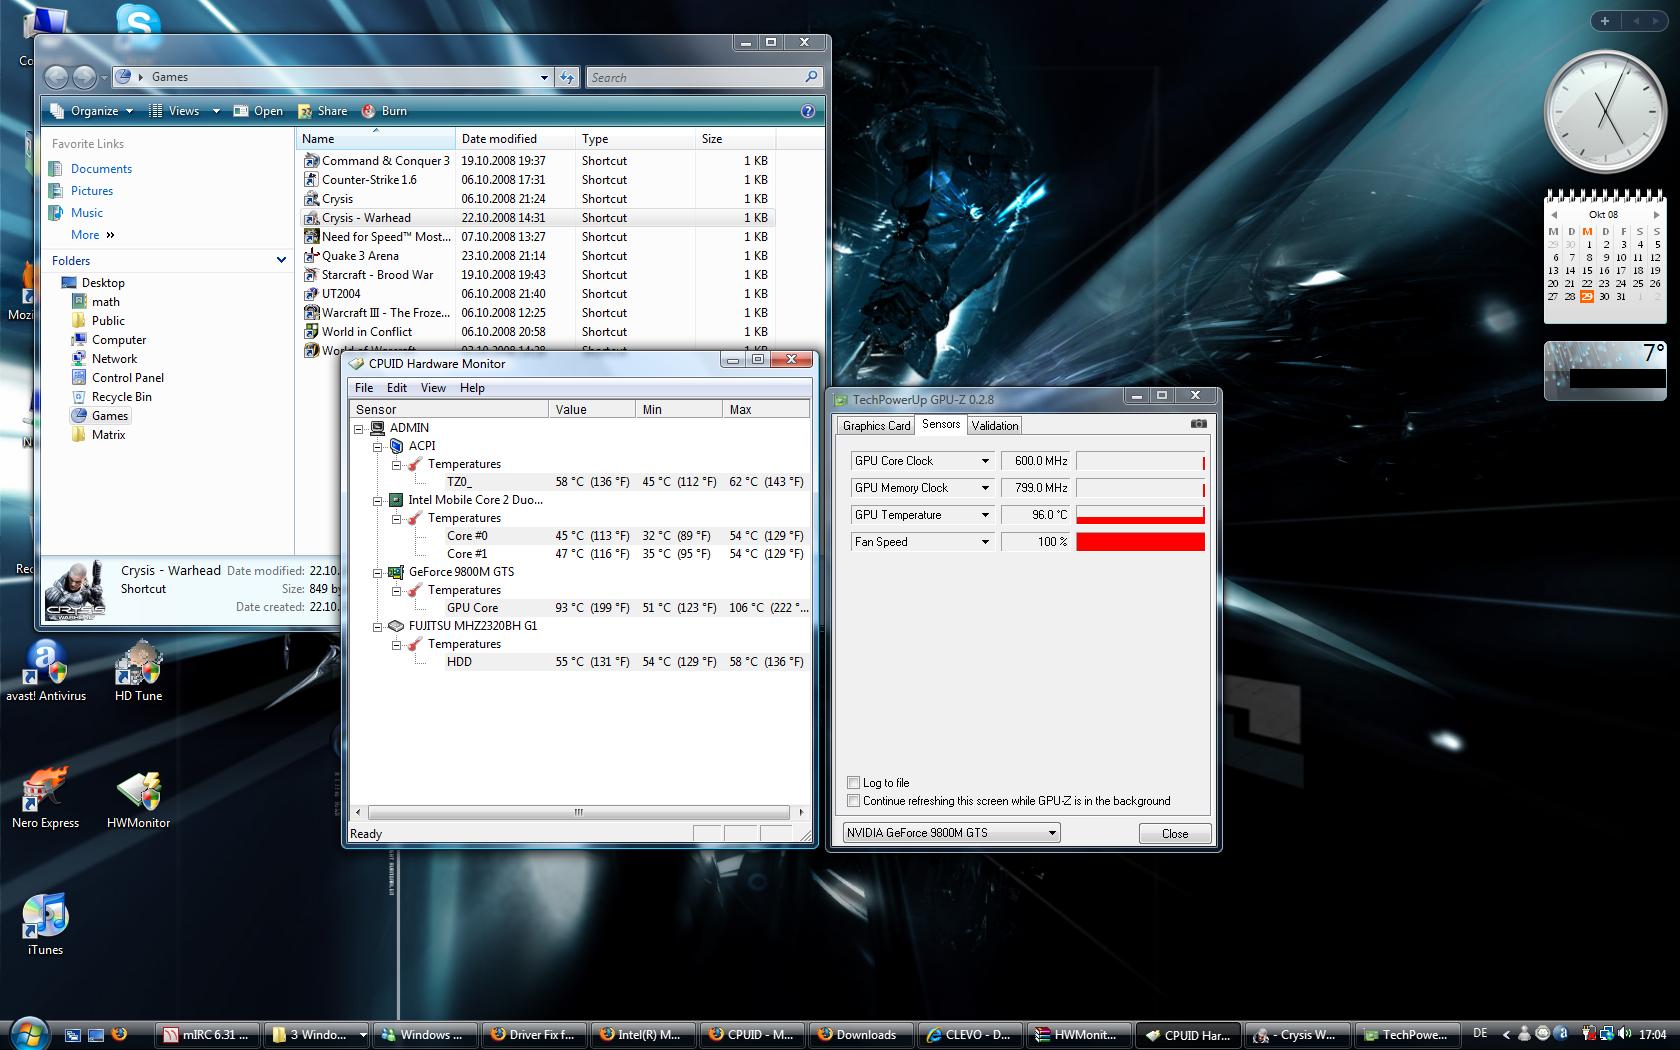Collapse the FUJITSU MHZ2320BH G1 node
This screenshot has width=1680, height=1050.
coord(378,626)
